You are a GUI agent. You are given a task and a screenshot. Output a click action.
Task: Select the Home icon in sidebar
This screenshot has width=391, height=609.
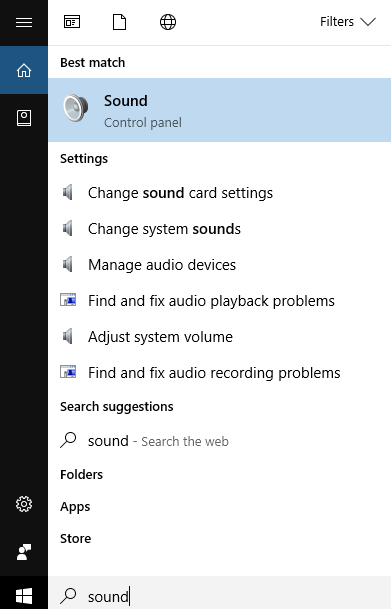[x=24, y=70]
